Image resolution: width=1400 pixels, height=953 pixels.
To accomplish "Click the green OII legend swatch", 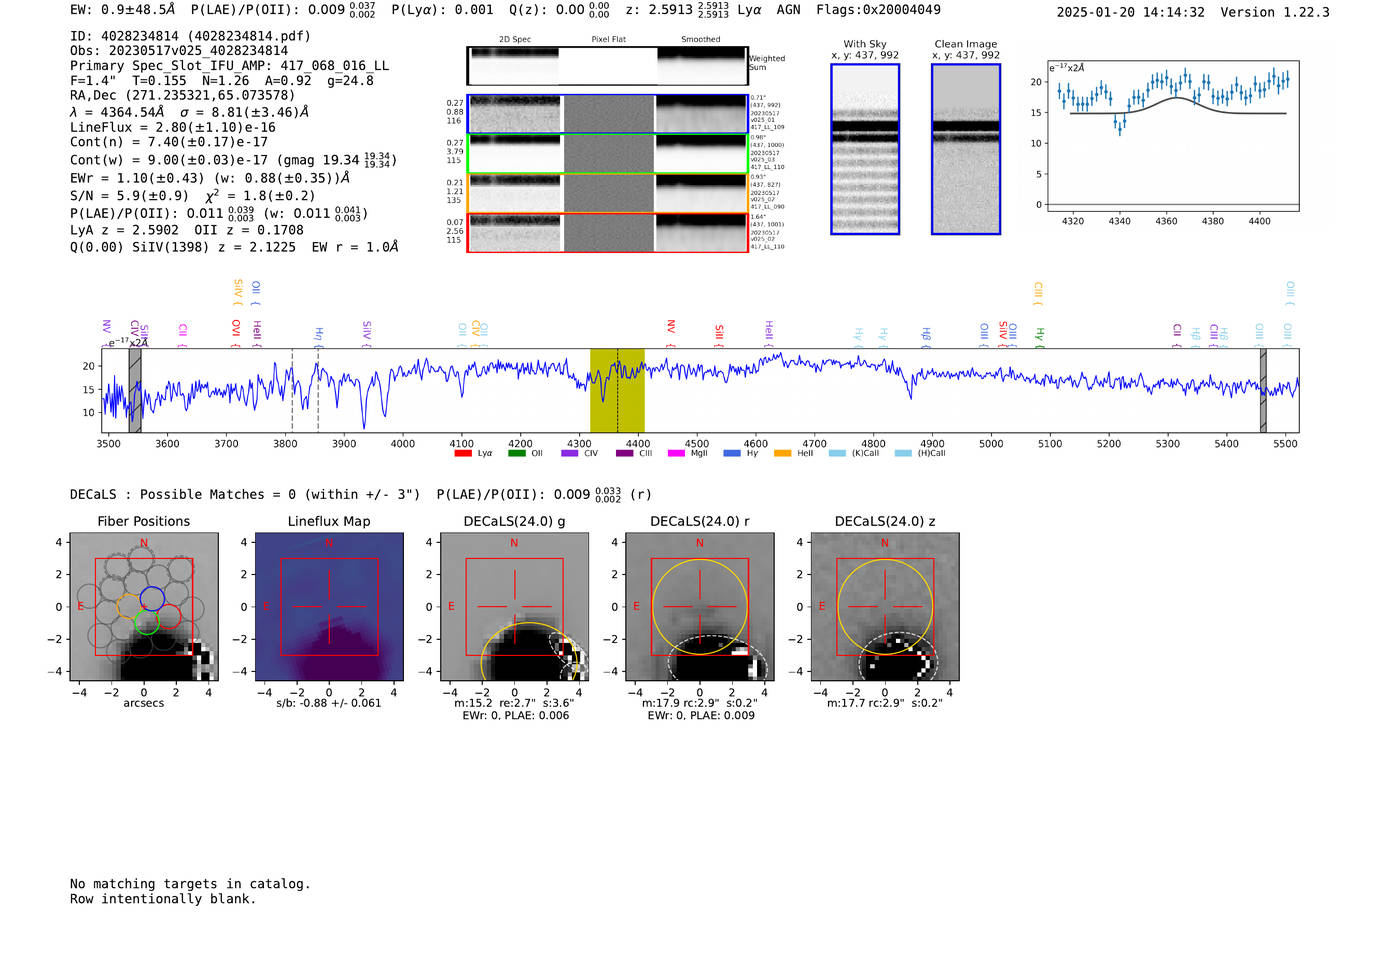I will [x=516, y=453].
